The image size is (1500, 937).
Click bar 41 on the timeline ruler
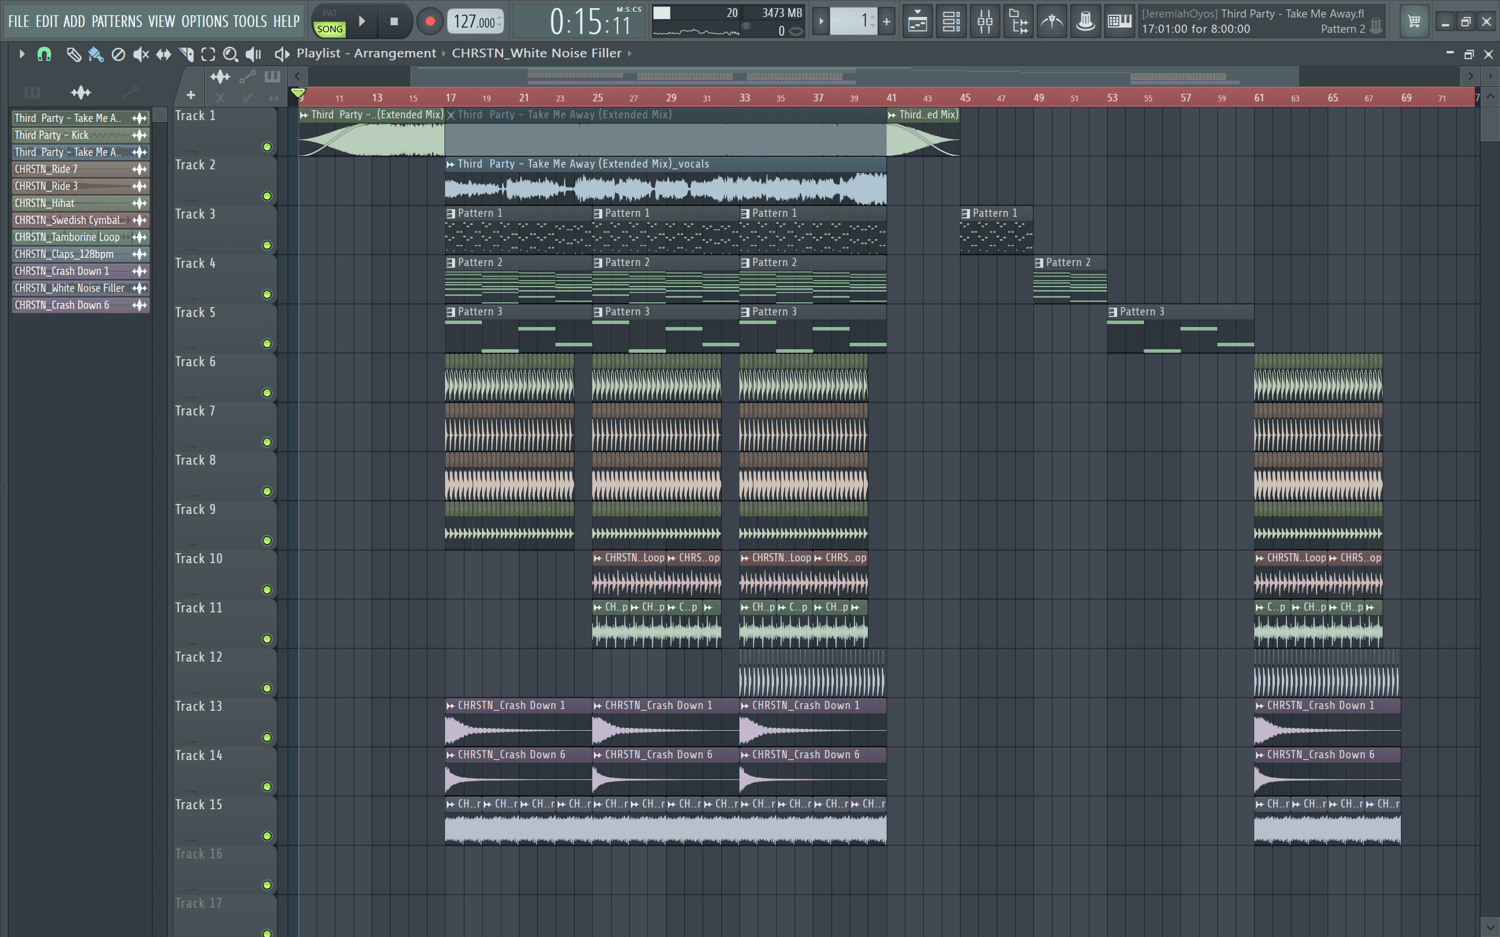click(x=891, y=97)
